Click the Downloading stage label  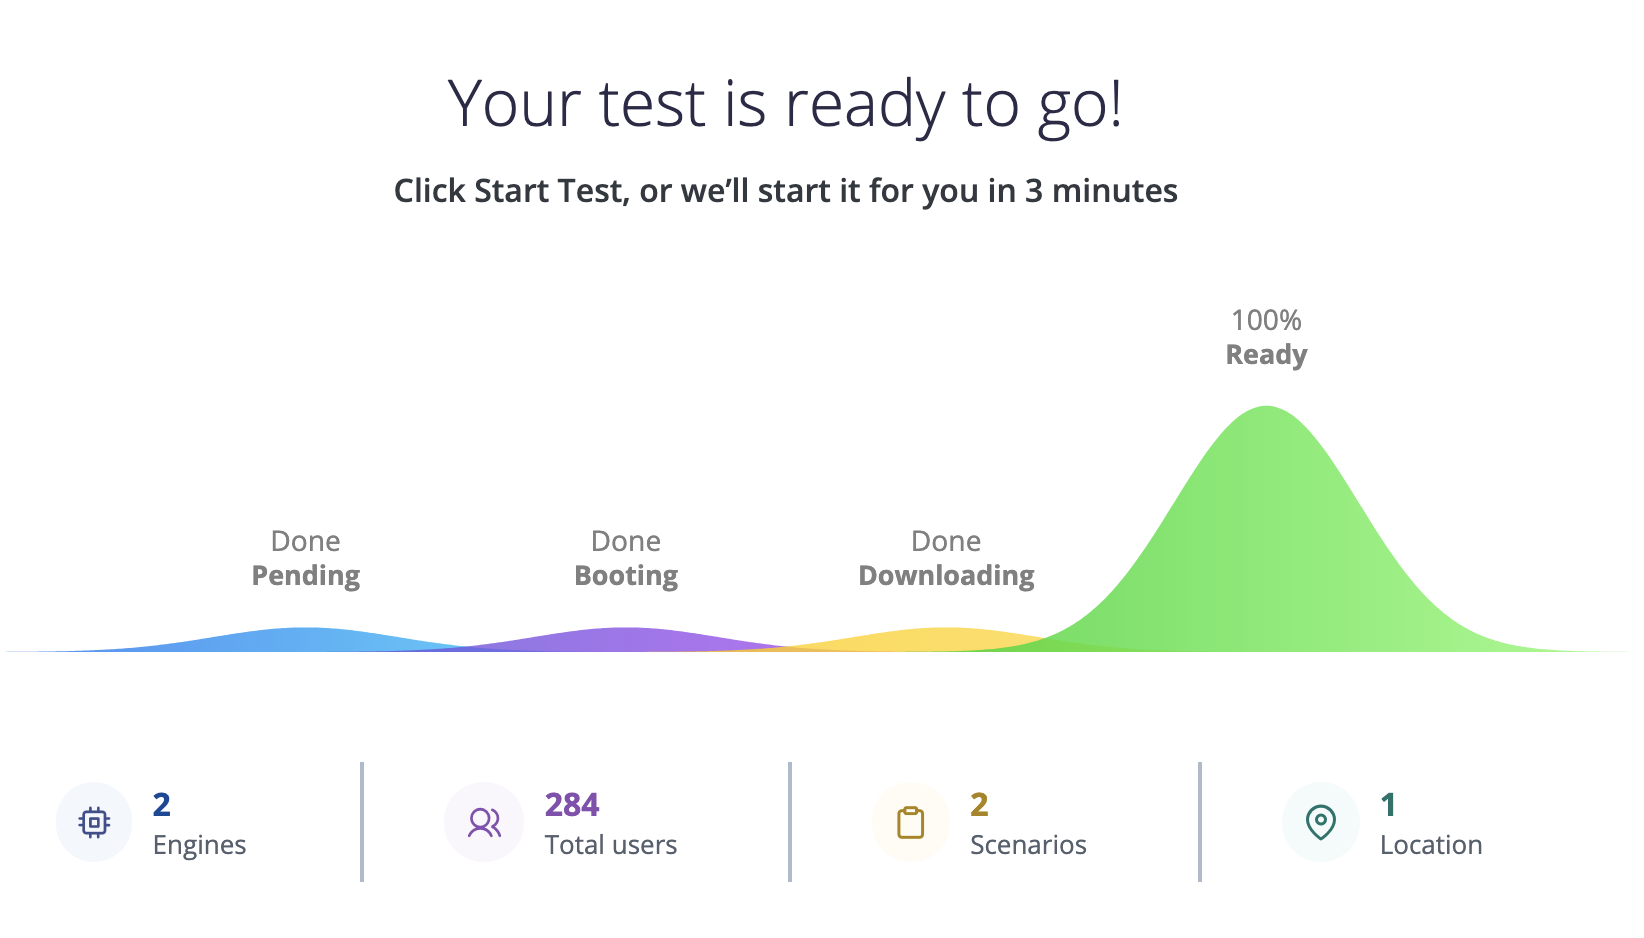click(946, 576)
